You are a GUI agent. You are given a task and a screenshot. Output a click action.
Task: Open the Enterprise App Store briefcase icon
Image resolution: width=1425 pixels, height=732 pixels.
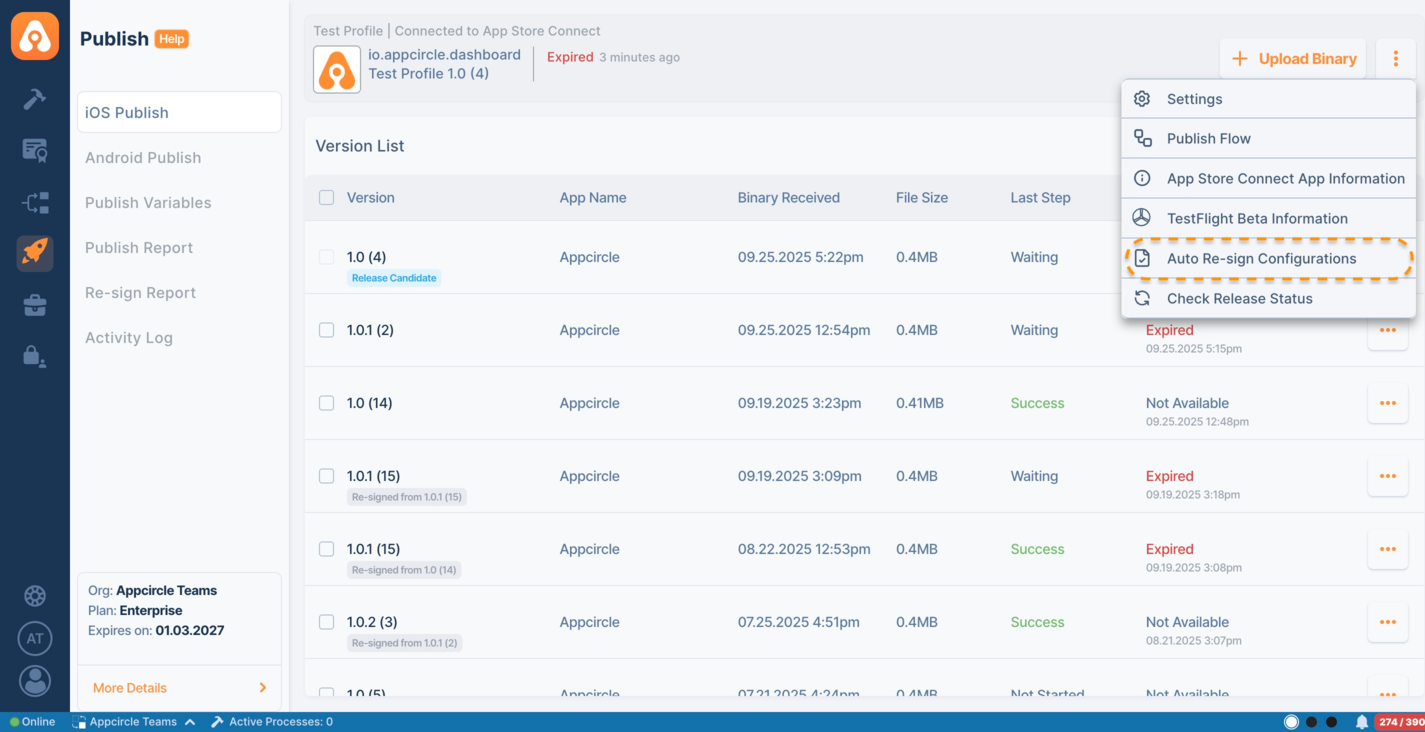coord(35,305)
